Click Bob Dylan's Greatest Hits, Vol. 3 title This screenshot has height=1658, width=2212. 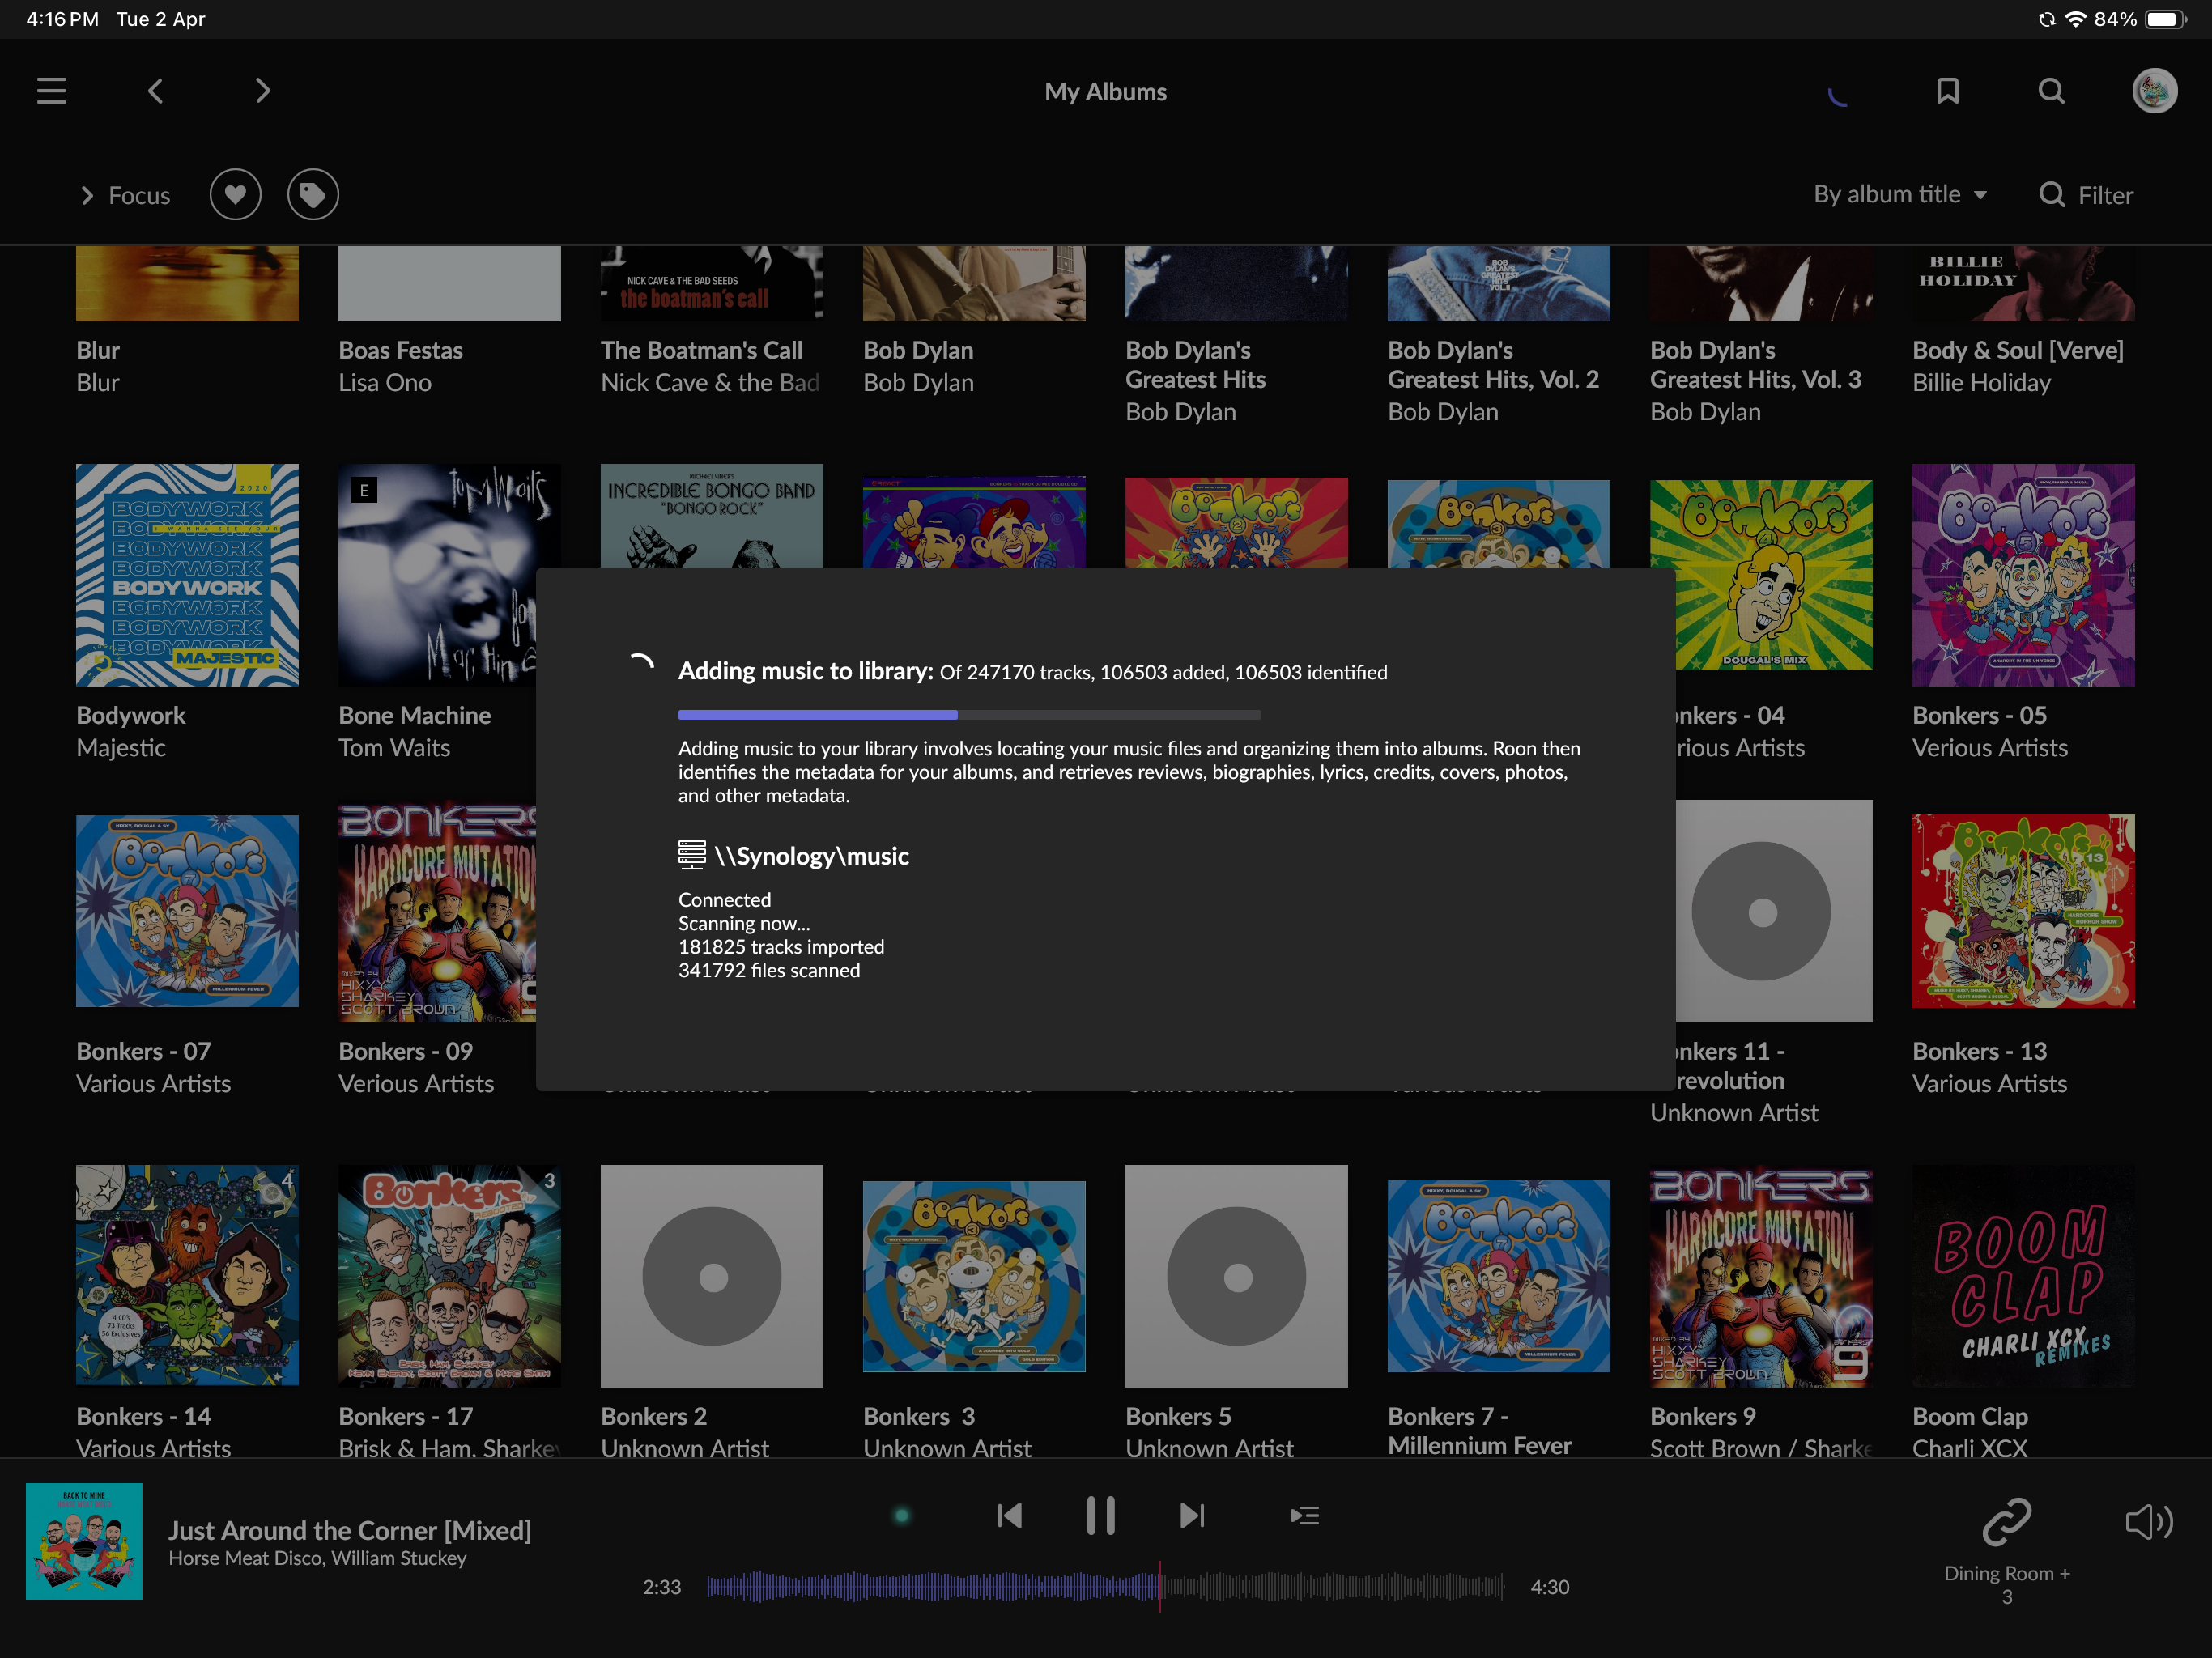tap(1755, 365)
